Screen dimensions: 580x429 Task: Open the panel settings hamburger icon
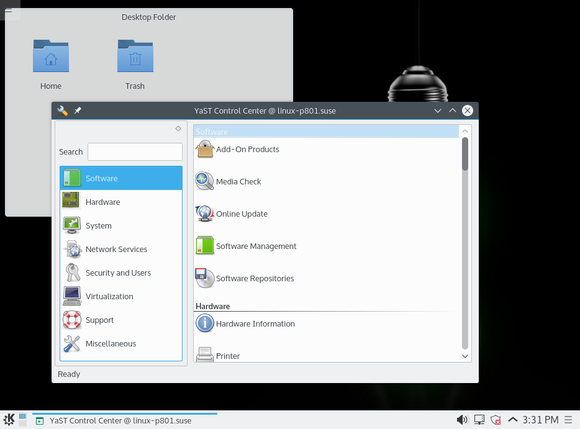tap(568, 420)
